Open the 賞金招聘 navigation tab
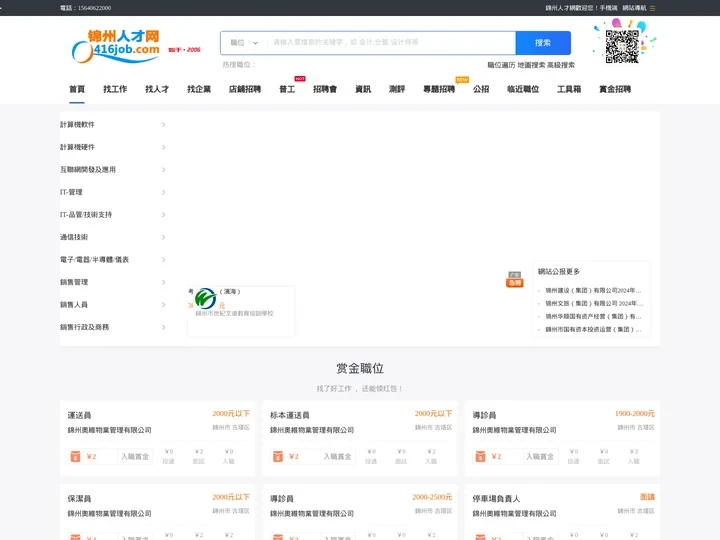This screenshot has height=540, width=720. click(615, 89)
